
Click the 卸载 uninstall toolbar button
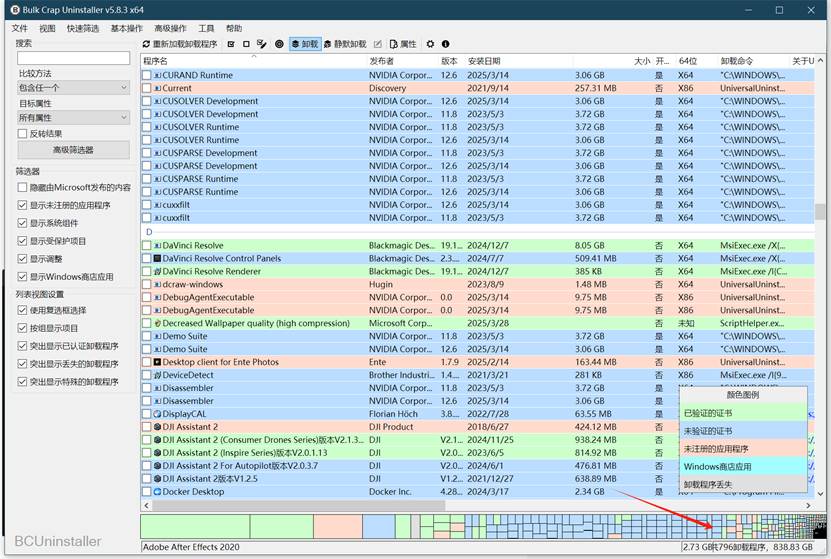tap(305, 44)
